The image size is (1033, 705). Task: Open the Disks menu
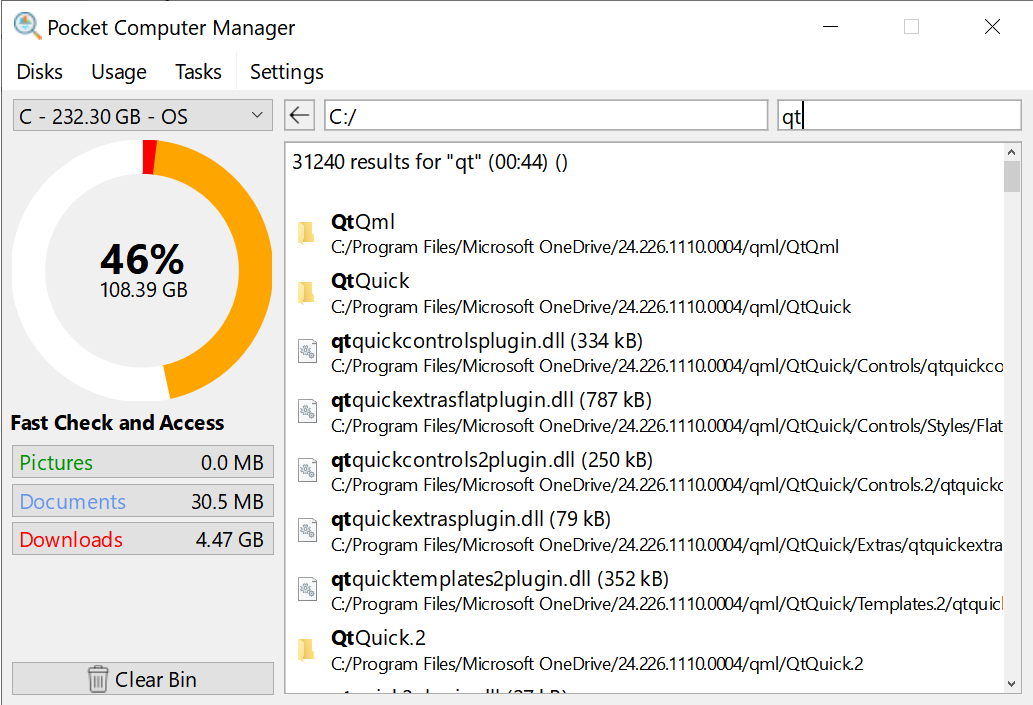(40, 71)
